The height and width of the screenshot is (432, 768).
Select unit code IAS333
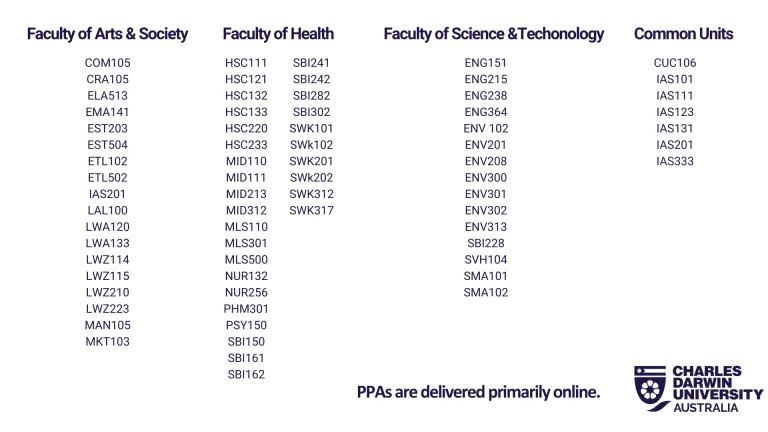click(x=675, y=161)
